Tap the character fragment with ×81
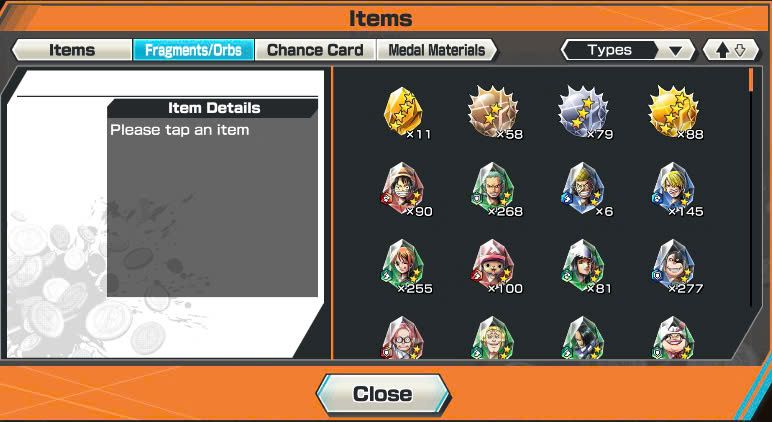Image resolution: width=772 pixels, height=422 pixels. pos(583,266)
